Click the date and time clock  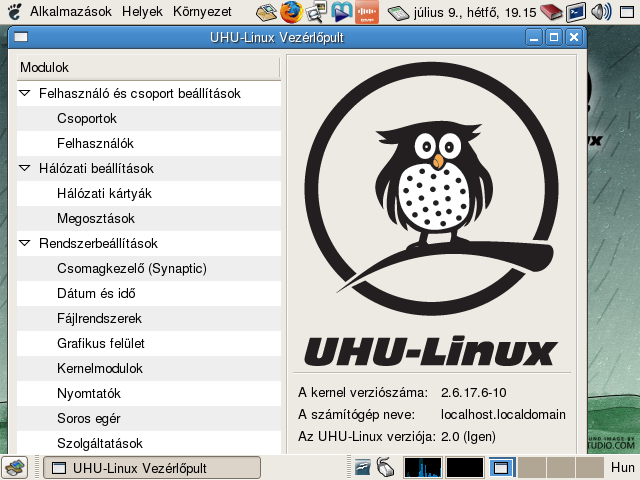(x=475, y=12)
